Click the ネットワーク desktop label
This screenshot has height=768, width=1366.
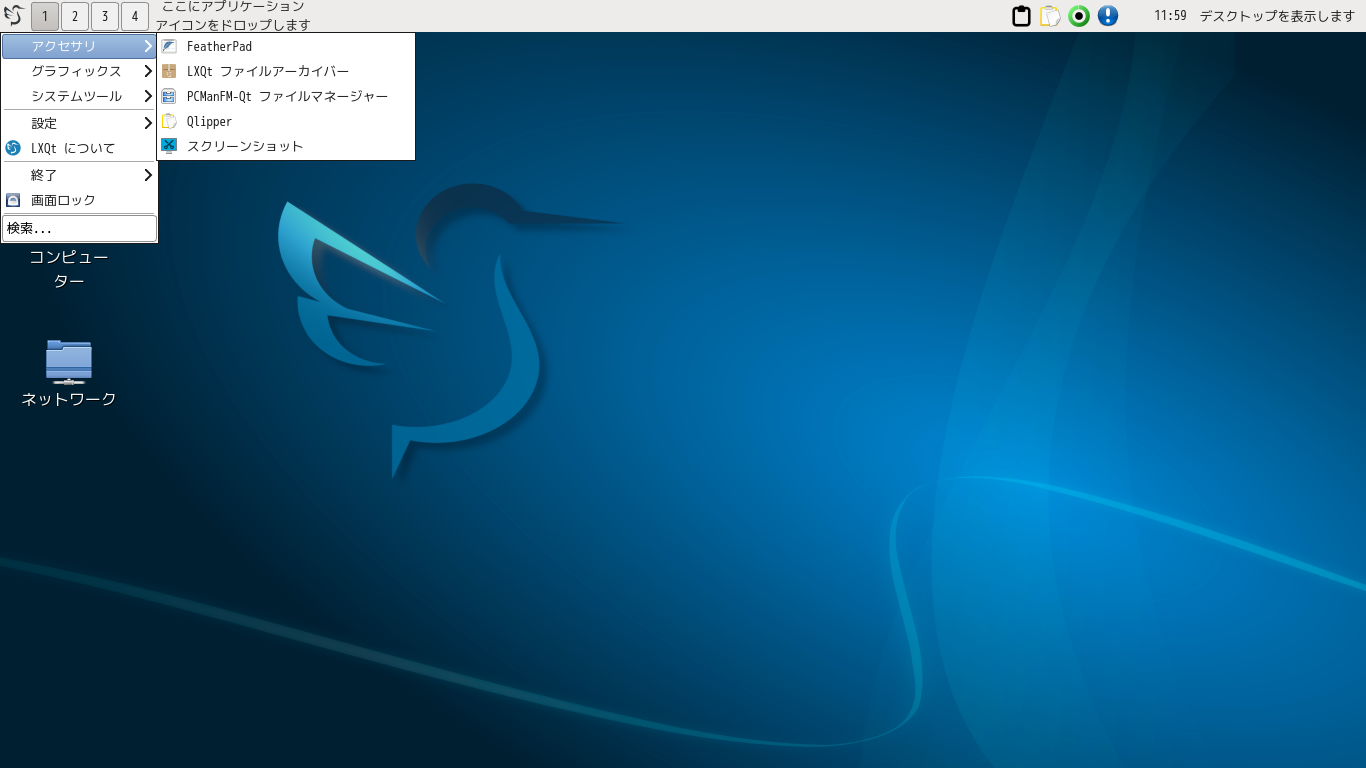click(x=69, y=399)
